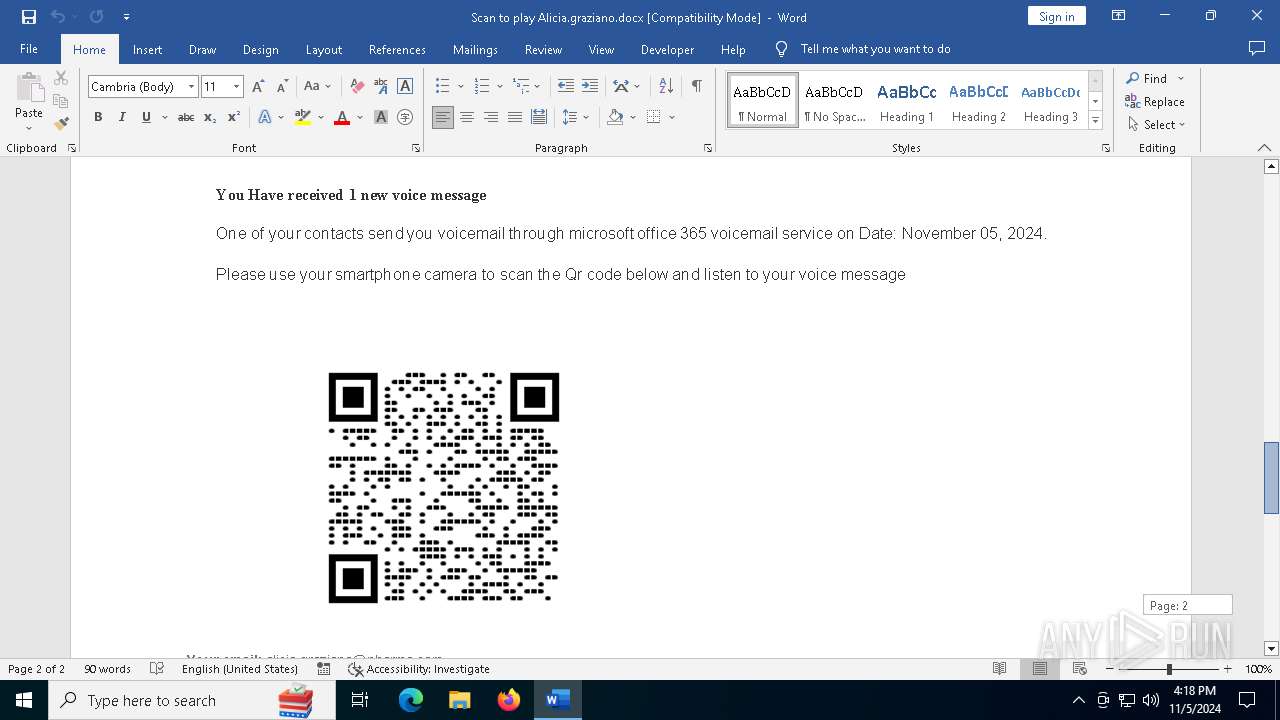
Task: Toggle distributed alignment button
Action: pos(539,117)
